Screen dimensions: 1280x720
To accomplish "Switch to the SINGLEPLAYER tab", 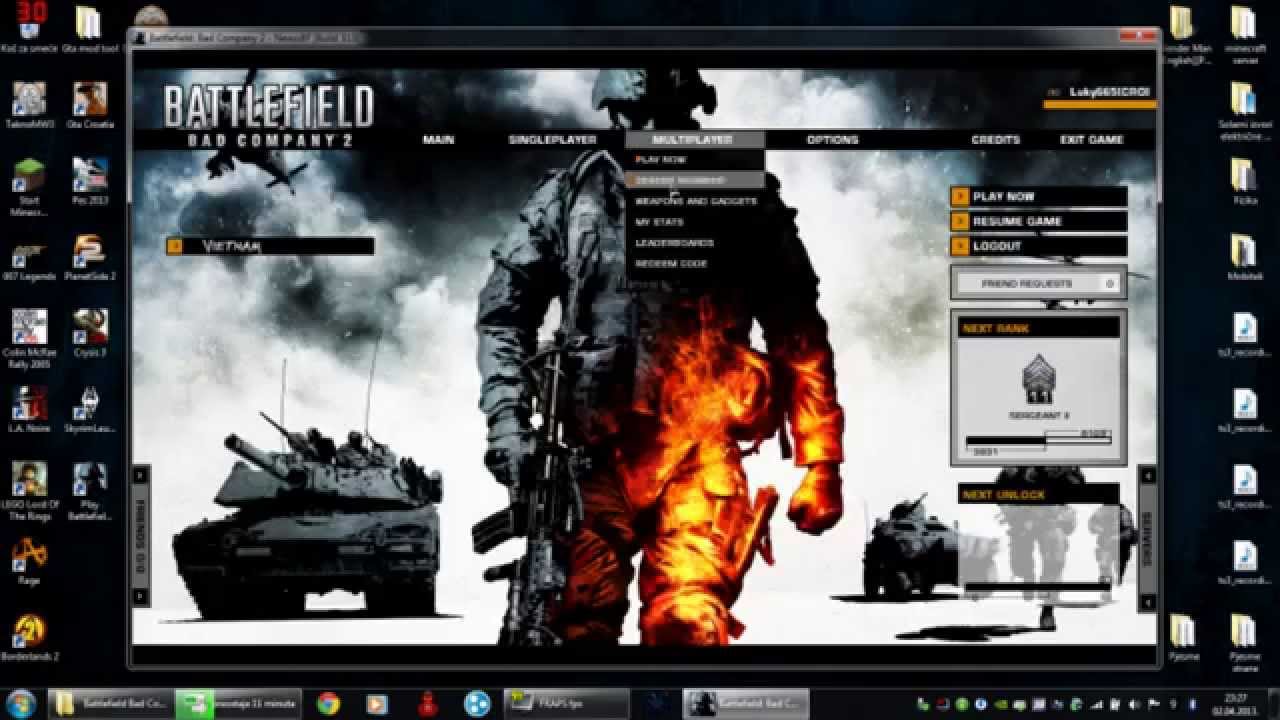I will (x=552, y=140).
